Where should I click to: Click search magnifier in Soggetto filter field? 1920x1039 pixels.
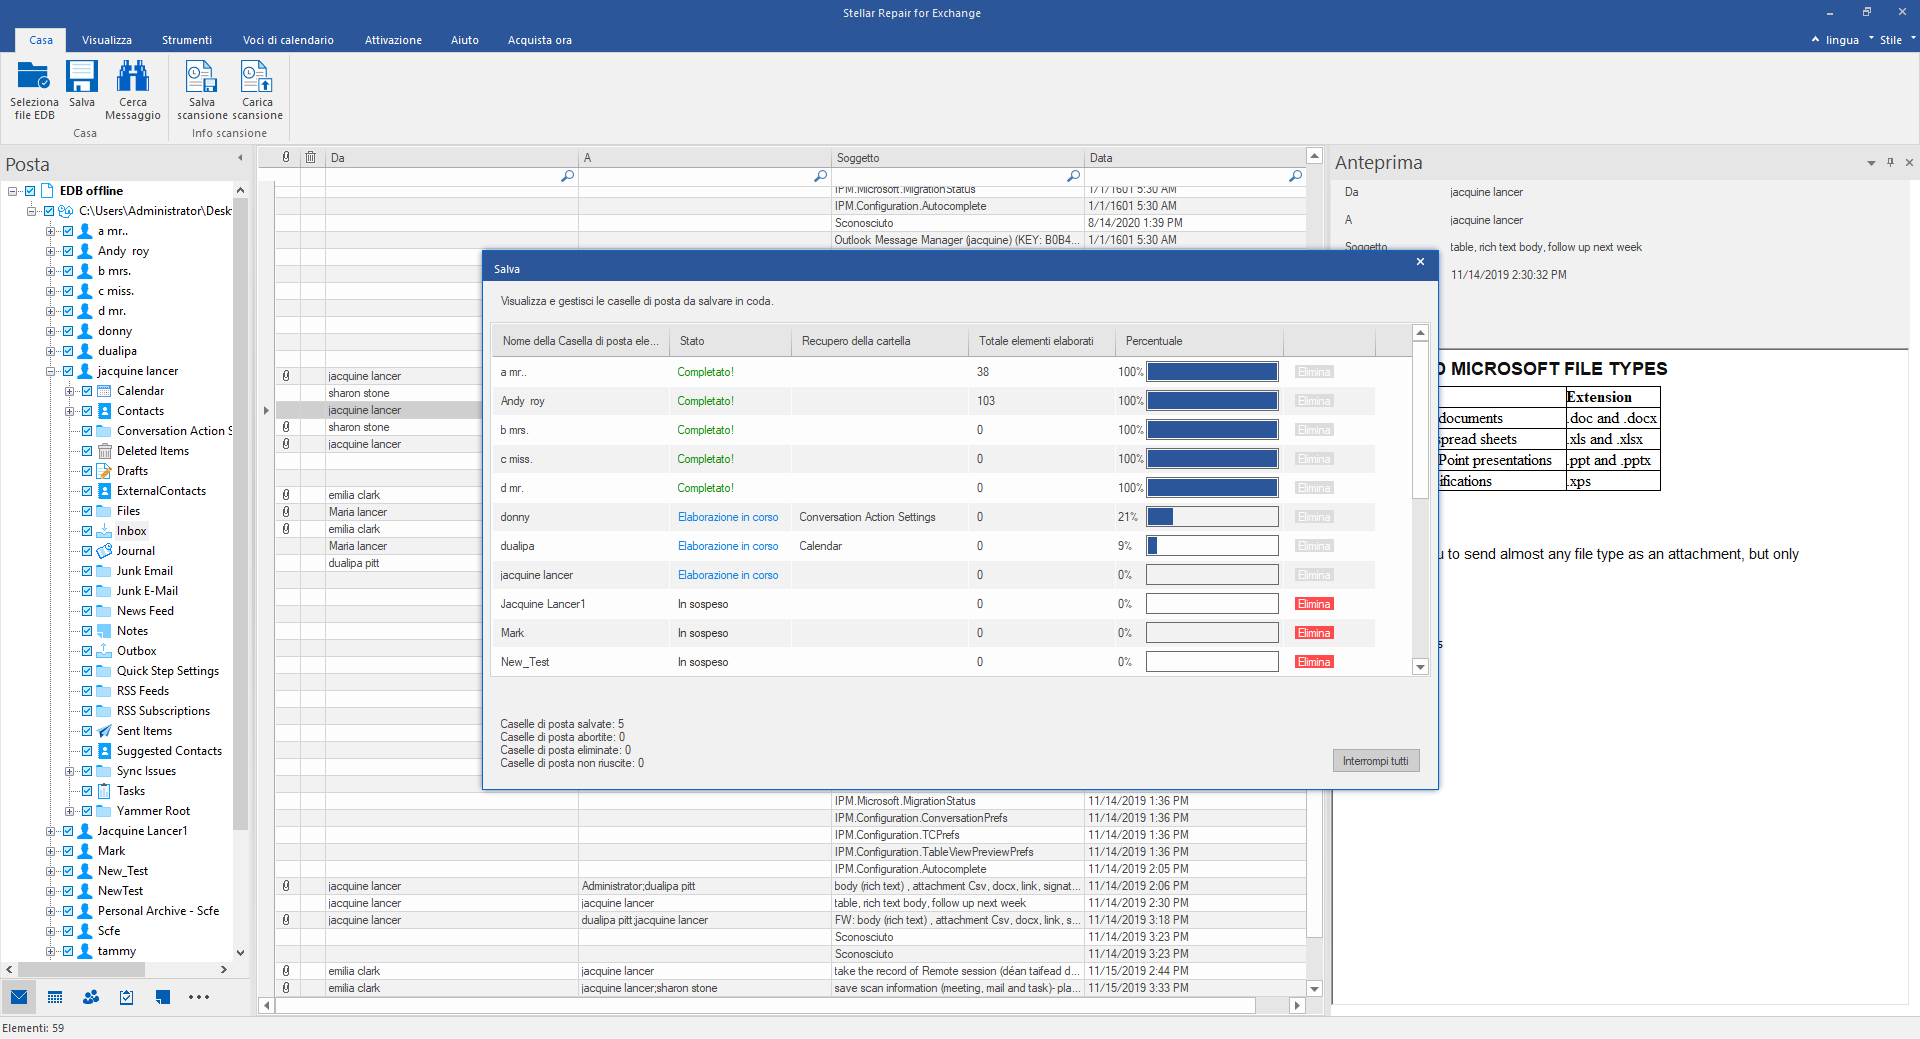pos(1073,176)
